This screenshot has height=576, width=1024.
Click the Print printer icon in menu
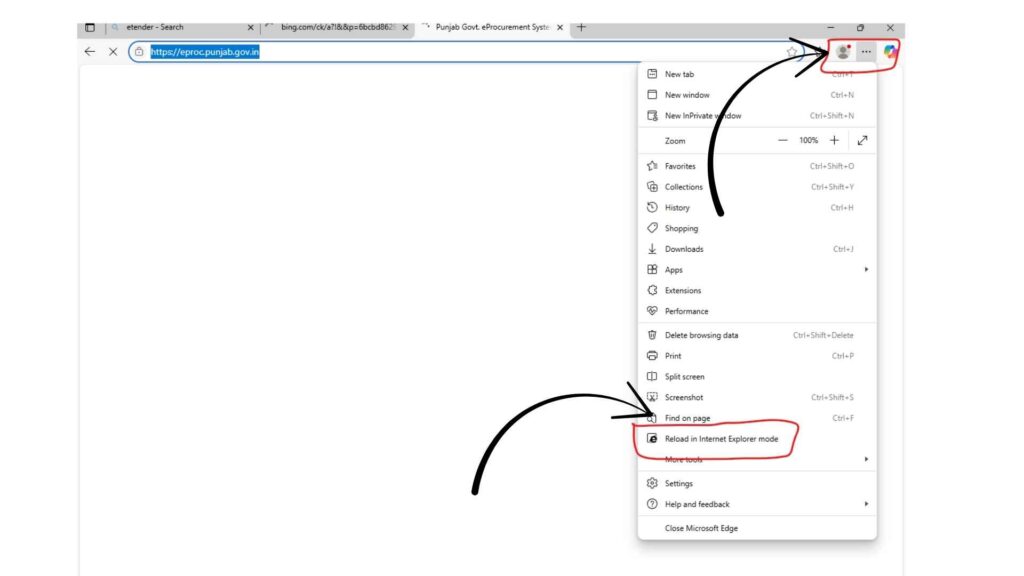point(652,356)
